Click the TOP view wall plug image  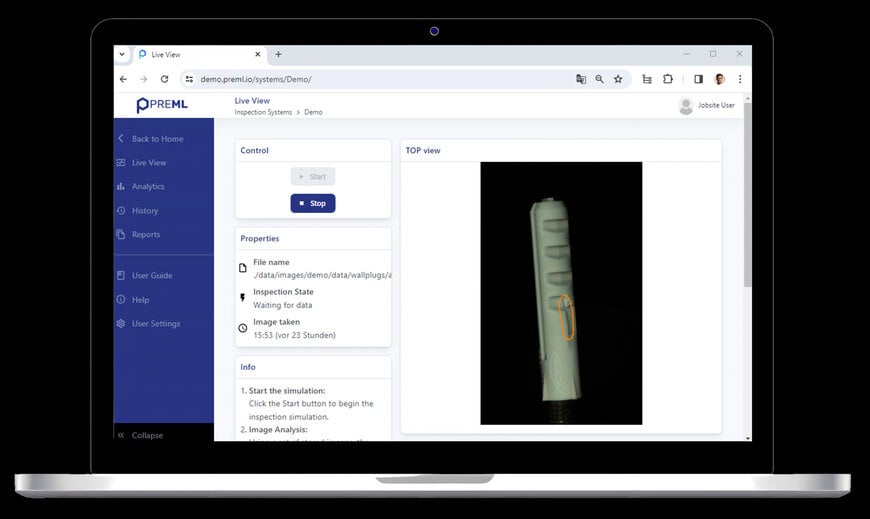tap(561, 293)
